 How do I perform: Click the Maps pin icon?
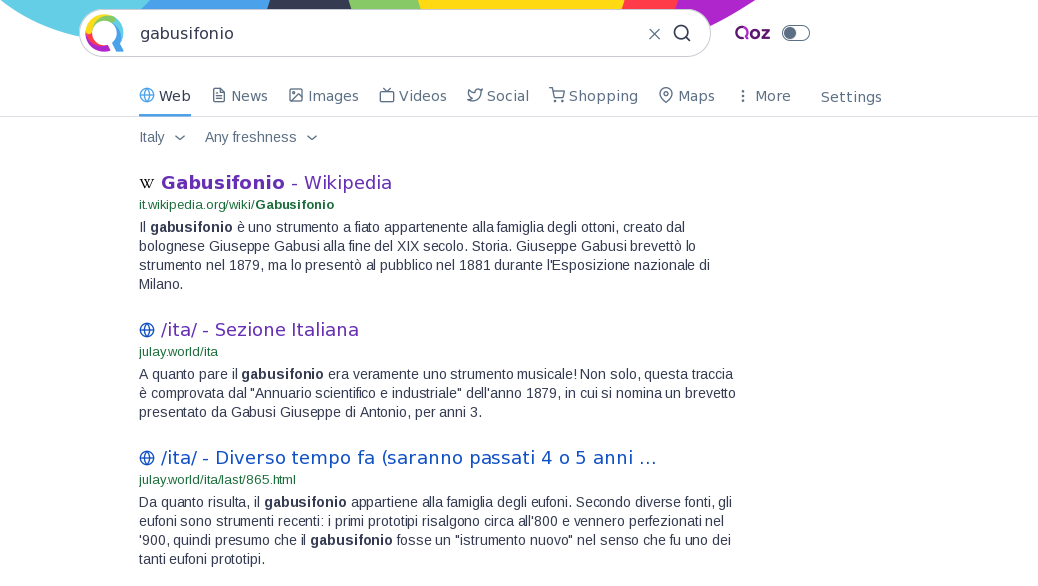(x=666, y=95)
